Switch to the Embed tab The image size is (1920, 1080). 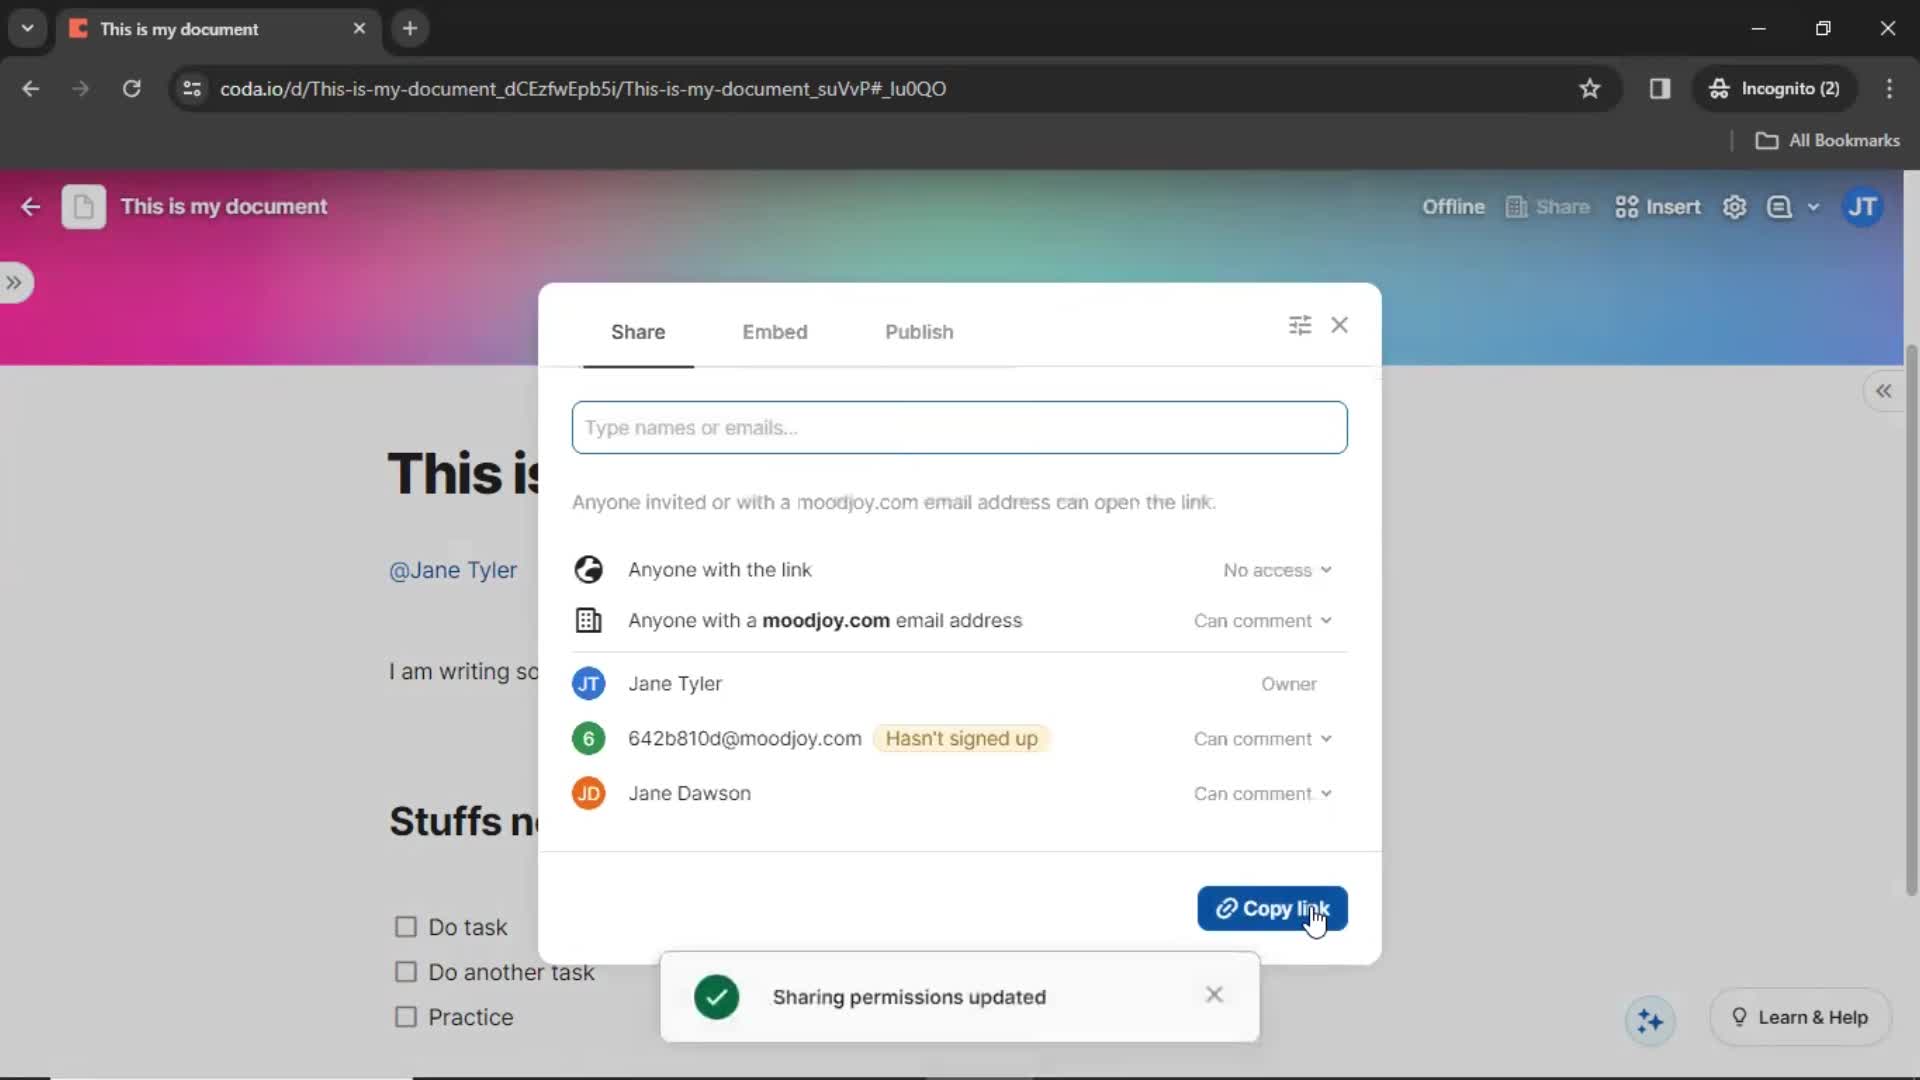775,332
